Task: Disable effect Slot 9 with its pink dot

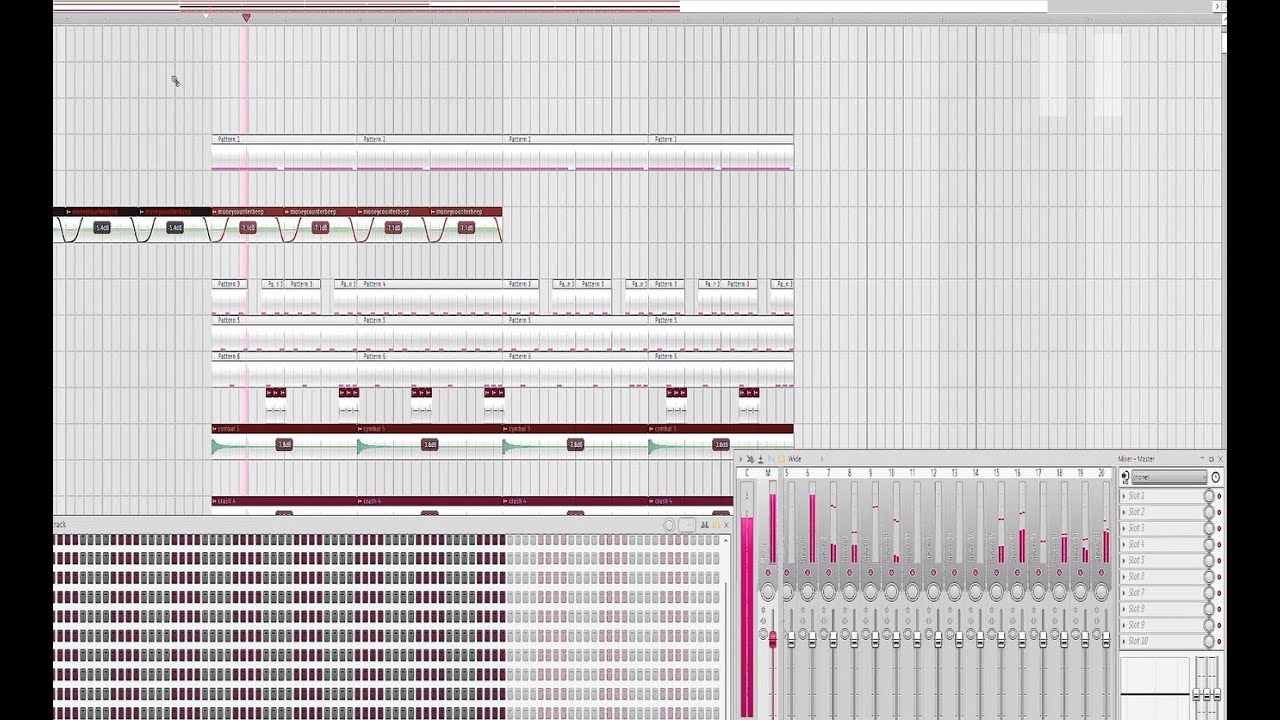Action: pos(1219,625)
